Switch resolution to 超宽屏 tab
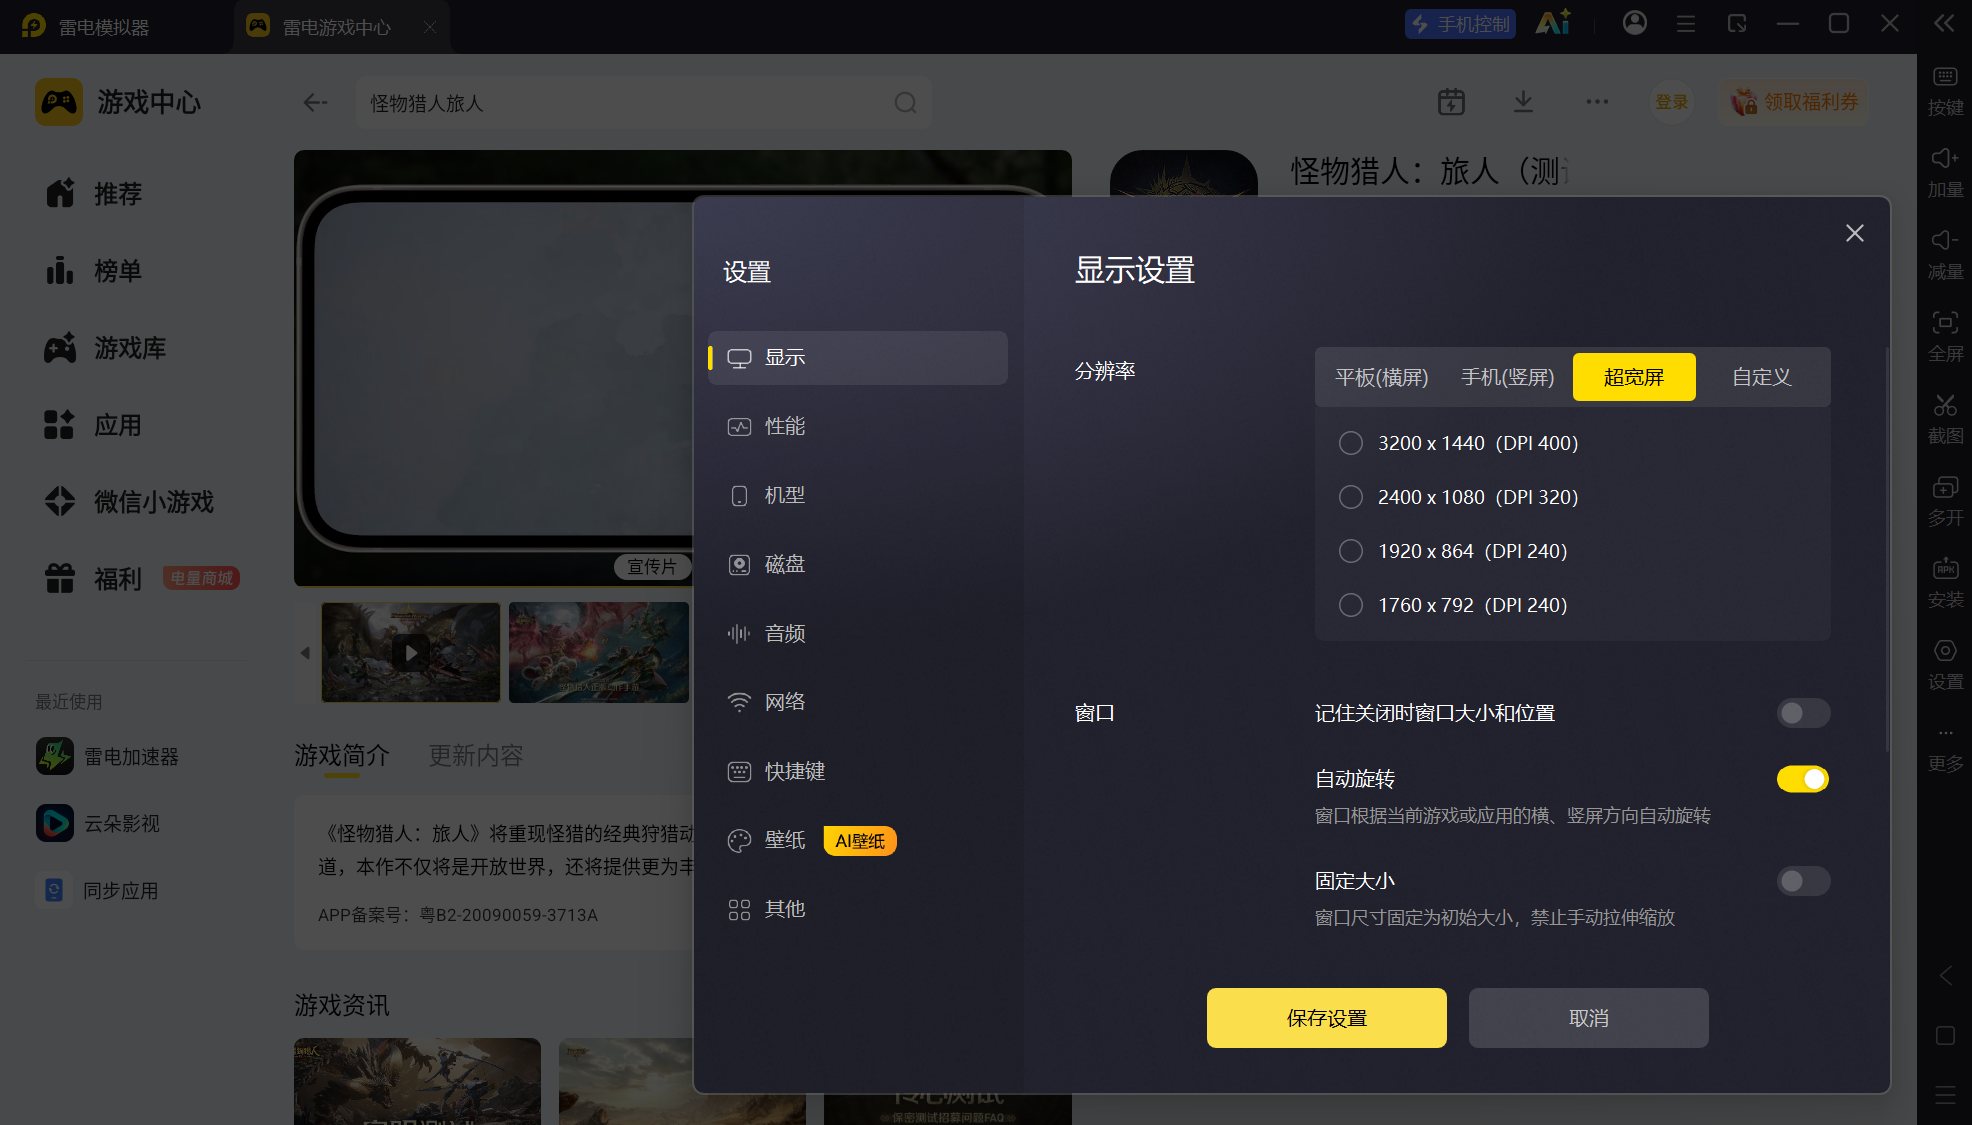The width and height of the screenshot is (1972, 1125). click(x=1634, y=377)
